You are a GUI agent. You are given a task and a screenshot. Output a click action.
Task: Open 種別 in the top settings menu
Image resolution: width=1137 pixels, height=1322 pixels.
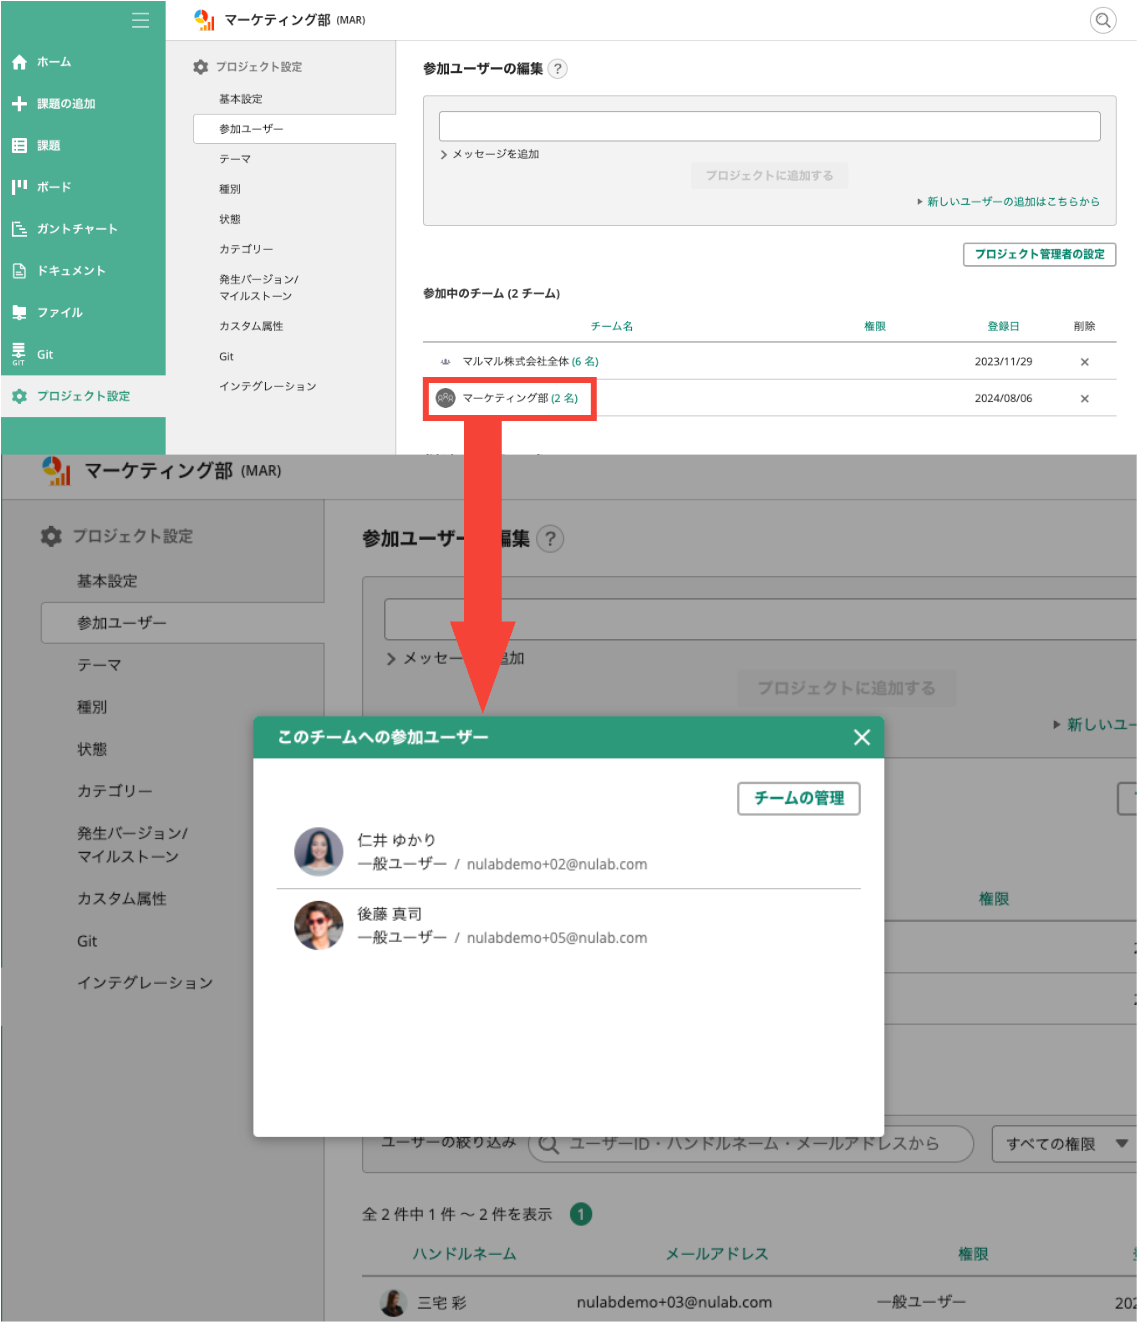pyautogui.click(x=230, y=189)
